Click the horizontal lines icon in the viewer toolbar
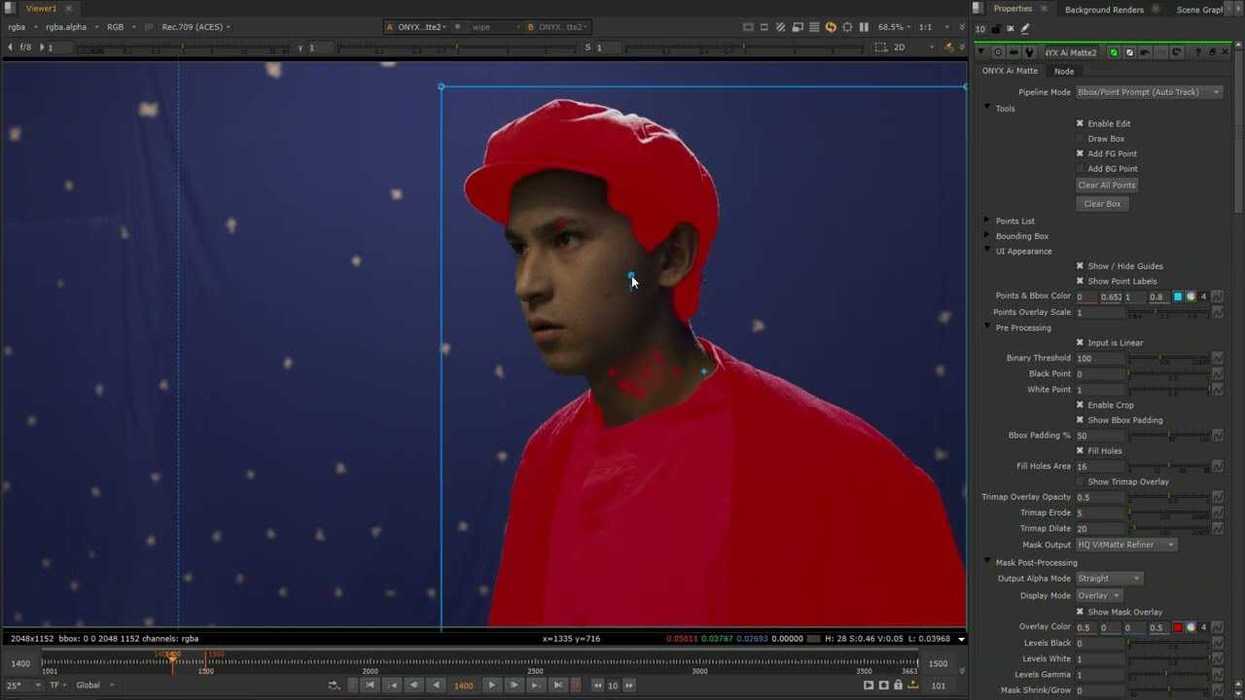The image size is (1245, 700). (x=814, y=27)
